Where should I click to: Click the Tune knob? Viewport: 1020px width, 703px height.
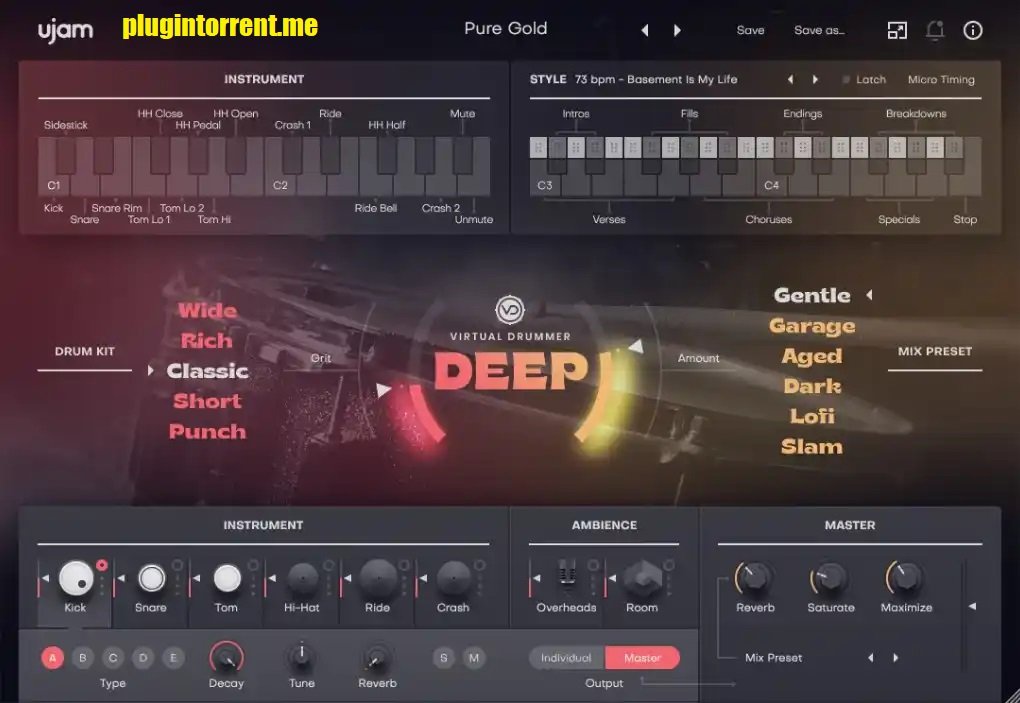click(x=302, y=657)
